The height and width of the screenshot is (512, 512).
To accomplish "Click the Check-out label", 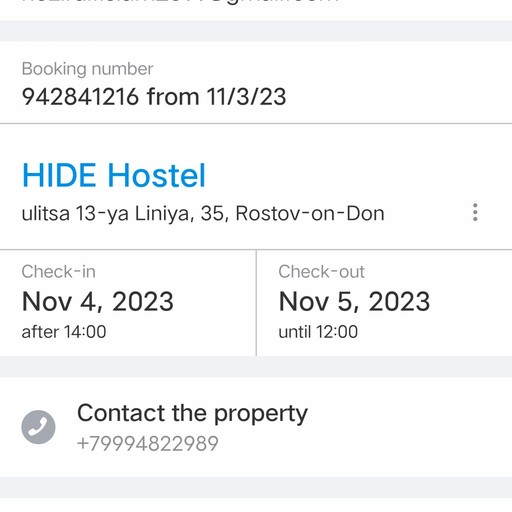I will tap(322, 272).
